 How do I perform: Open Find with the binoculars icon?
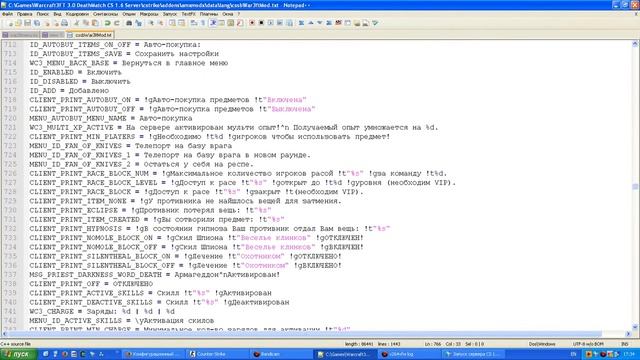pyautogui.click(x=129, y=23)
